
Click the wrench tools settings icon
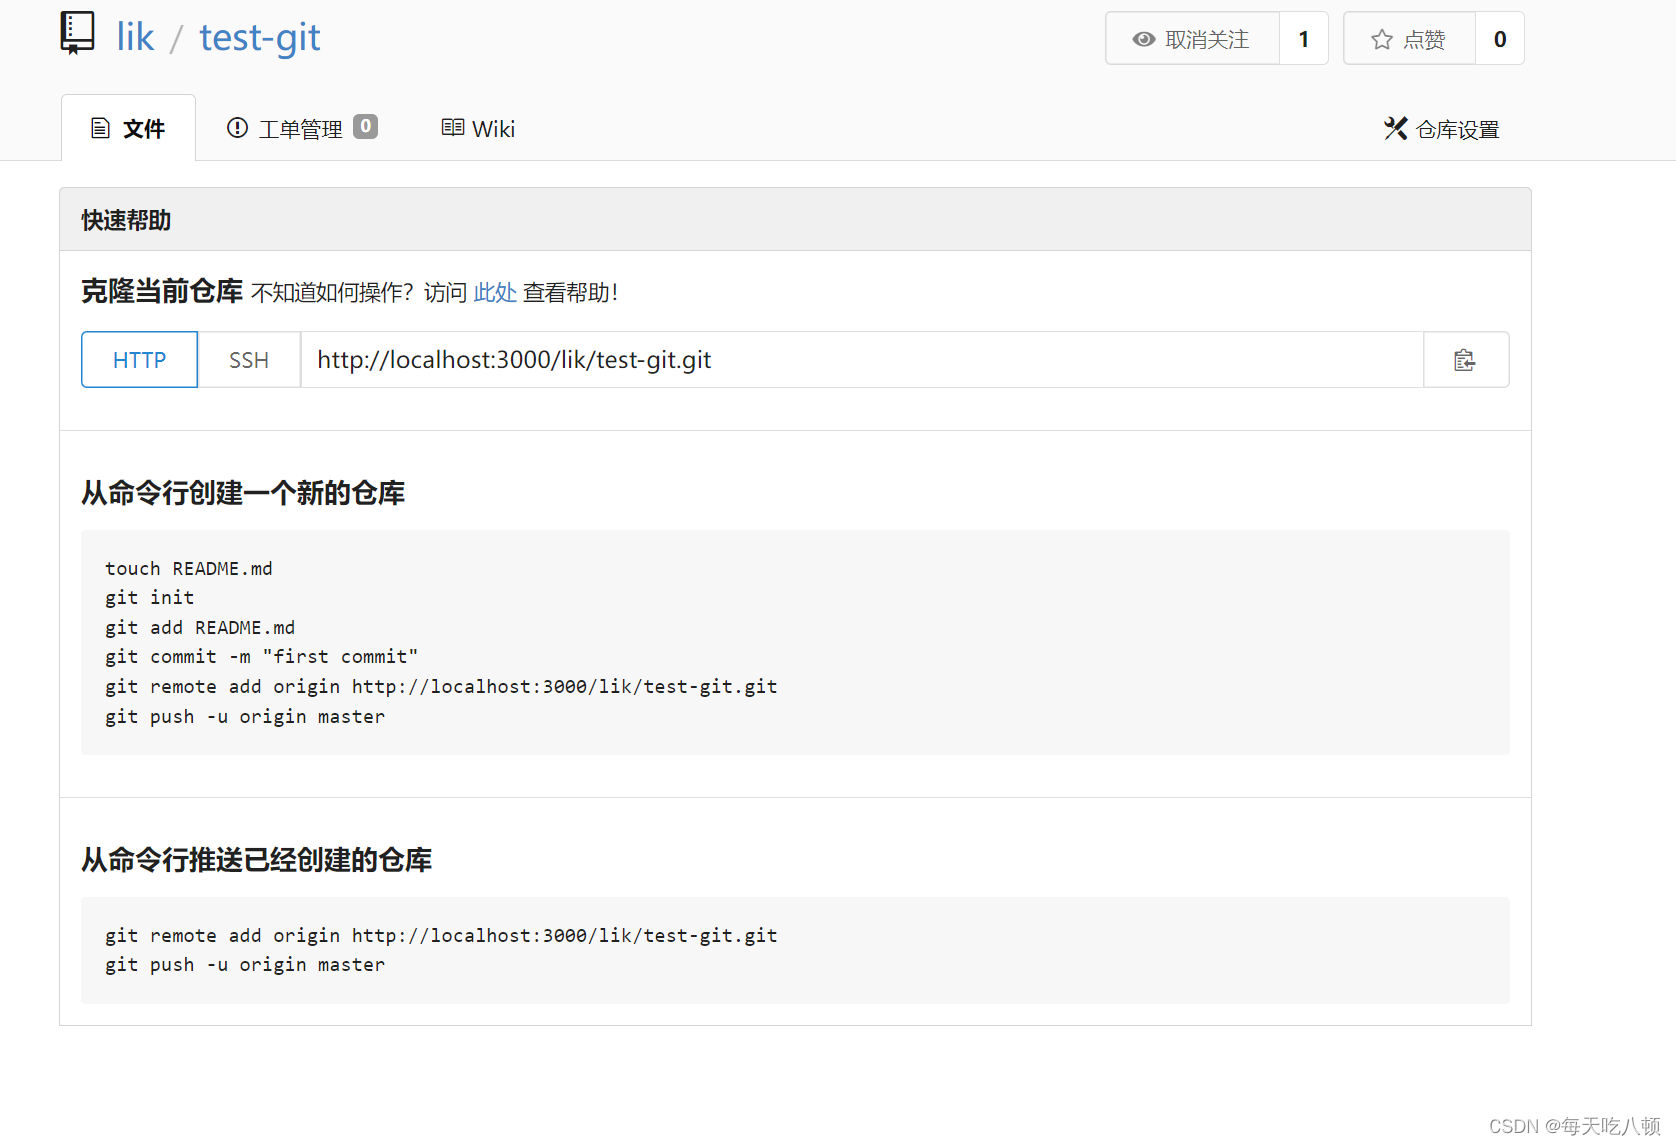click(1396, 128)
